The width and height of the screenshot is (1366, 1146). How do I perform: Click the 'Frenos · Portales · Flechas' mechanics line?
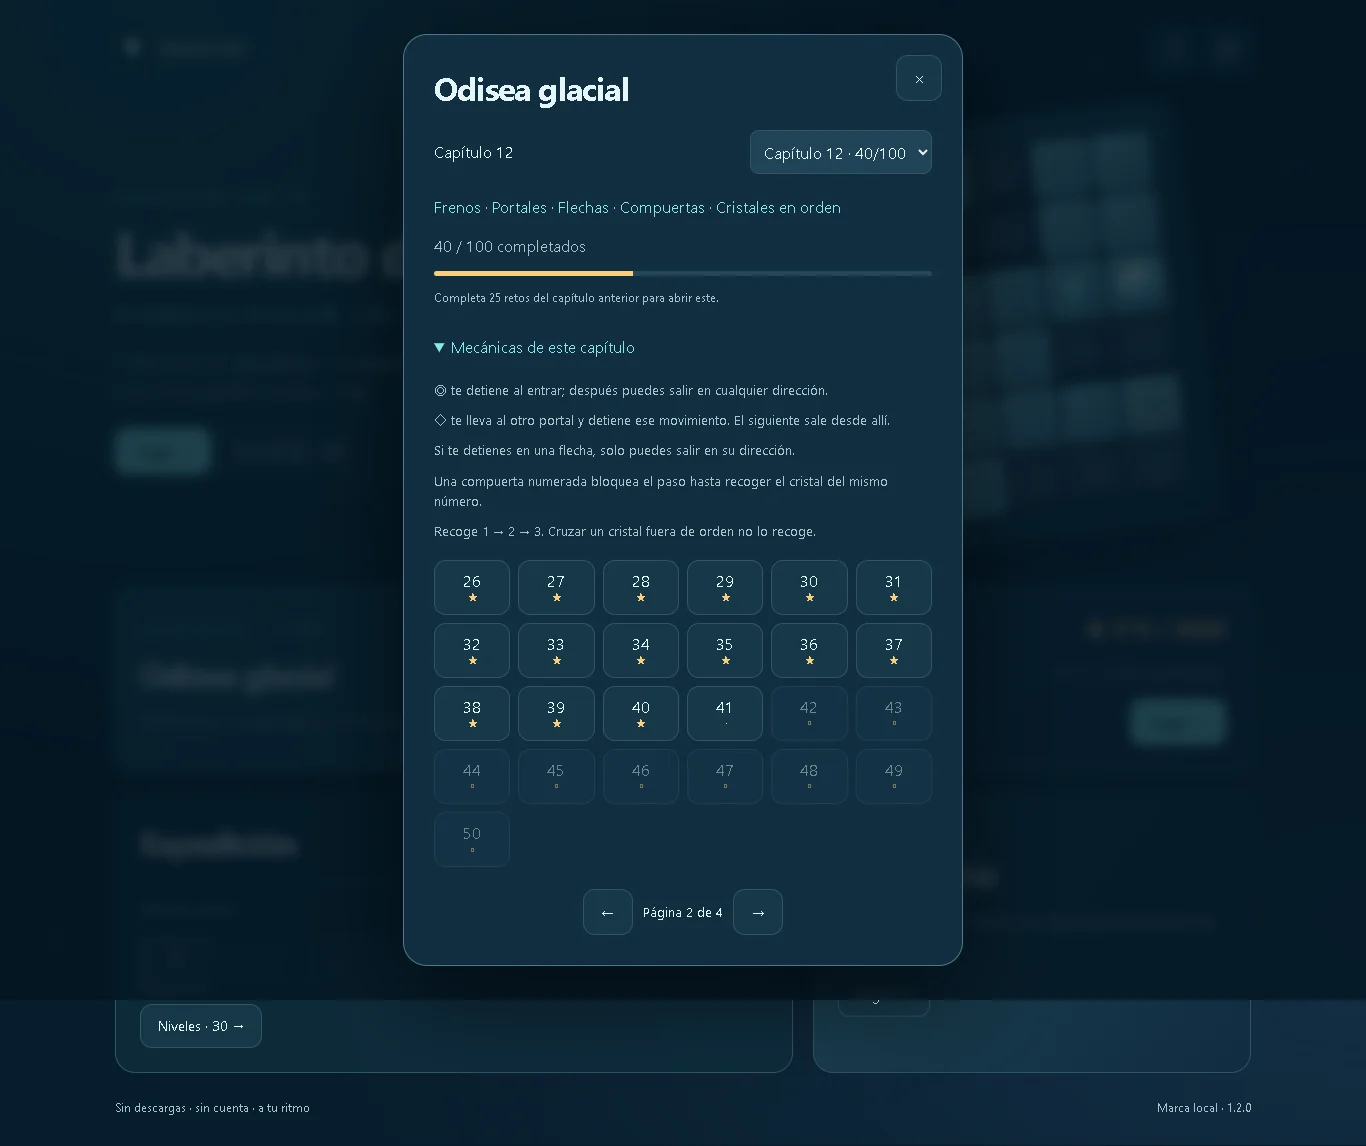point(637,208)
